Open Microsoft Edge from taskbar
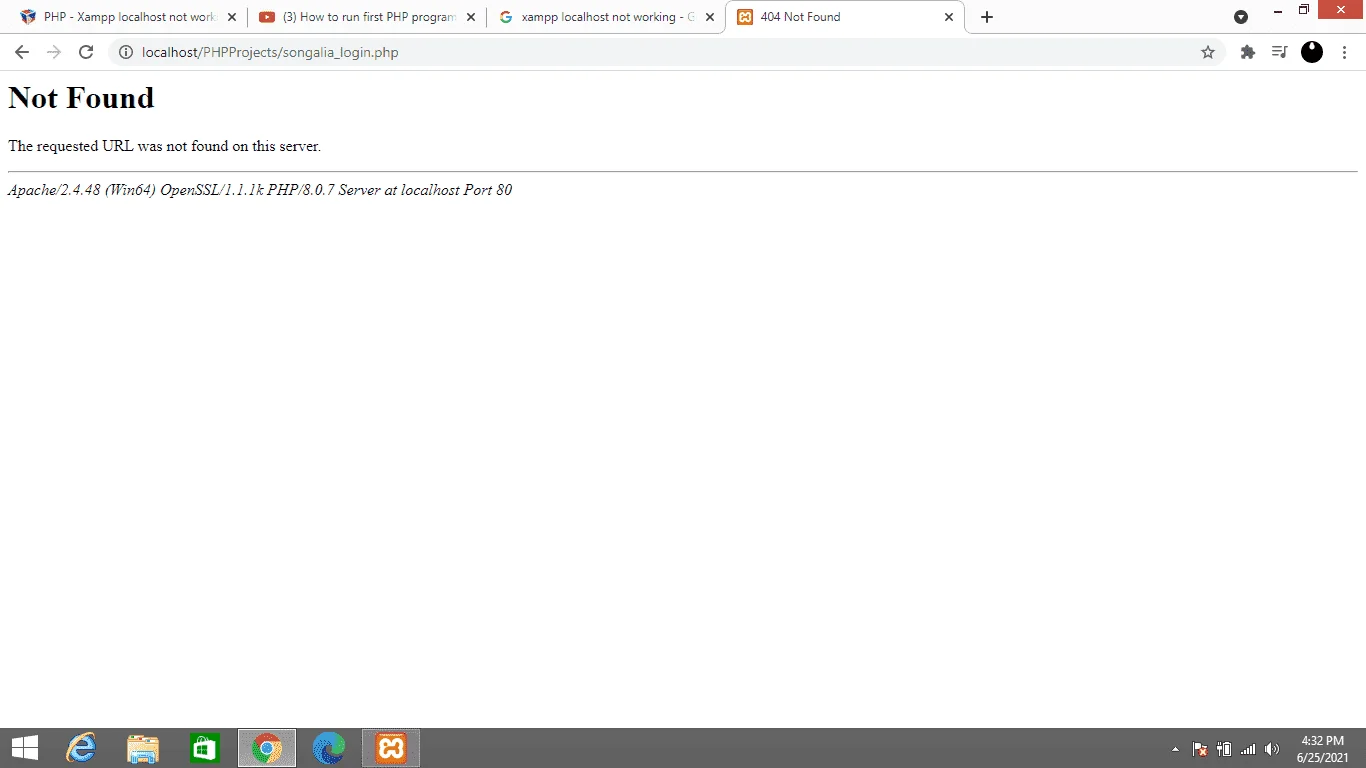 (x=329, y=748)
